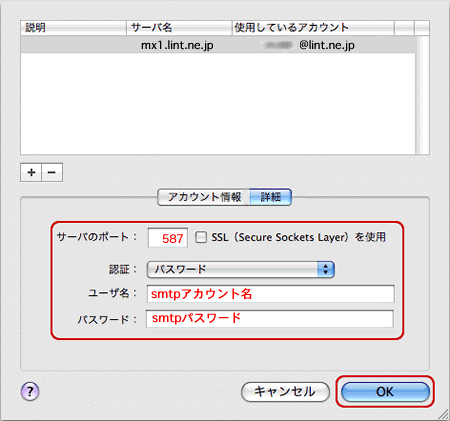Click the empty area of server list
Screen dimensions: 450x421
(218, 103)
